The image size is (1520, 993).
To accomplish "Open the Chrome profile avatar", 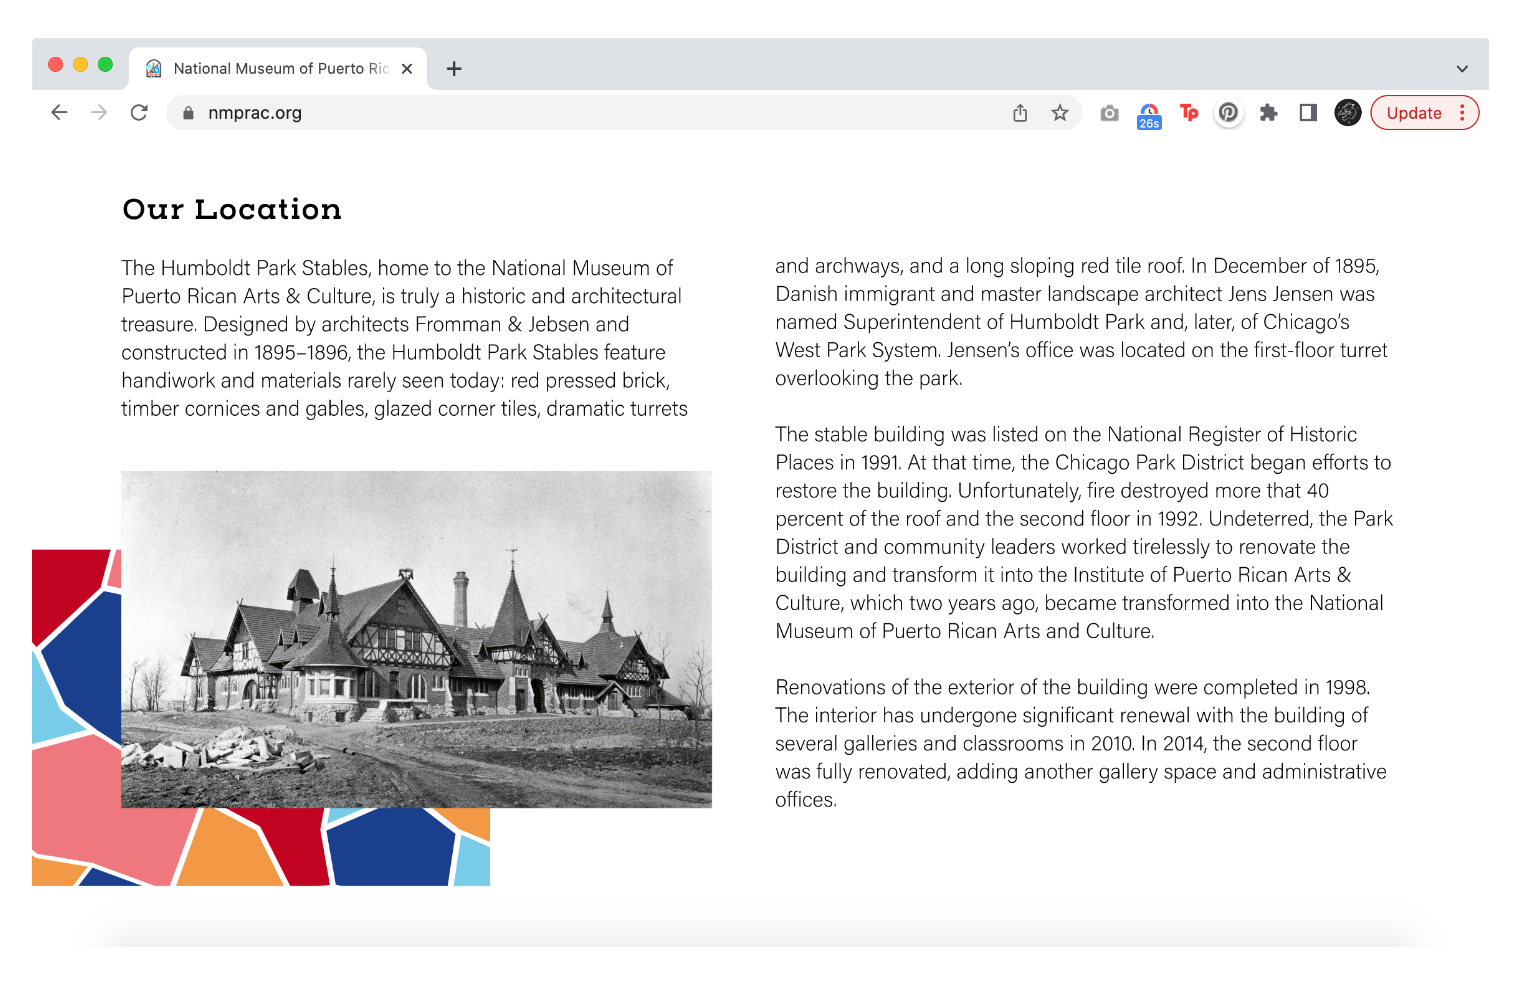I will (x=1348, y=113).
